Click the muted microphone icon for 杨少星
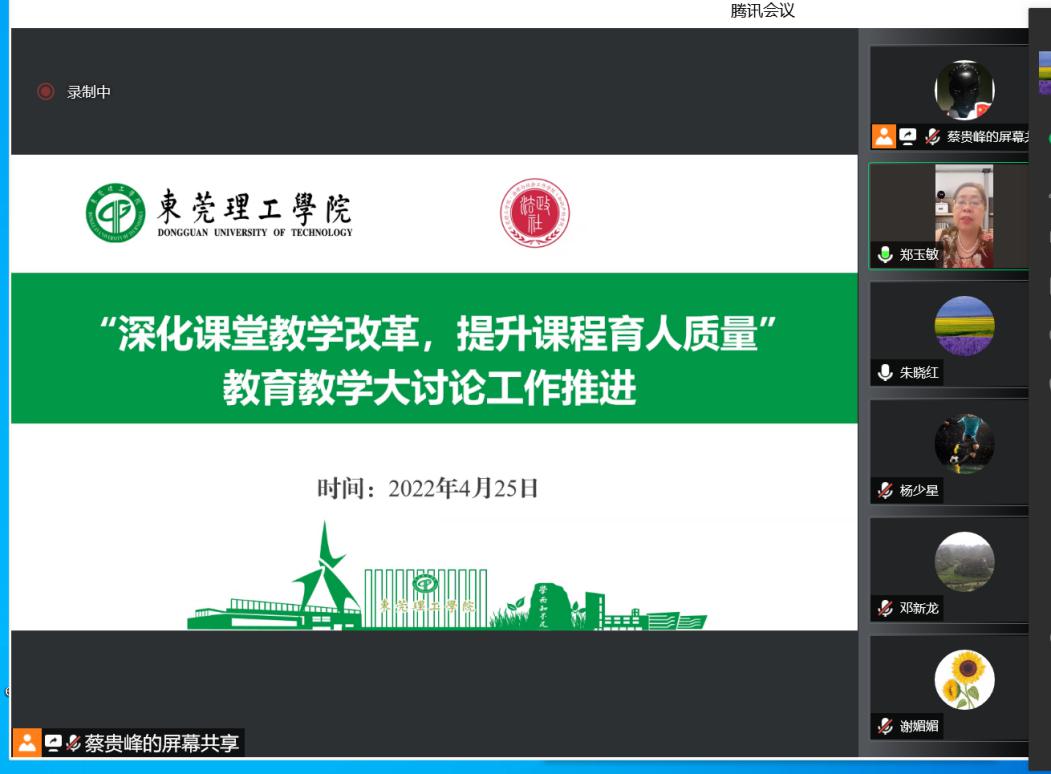Viewport: 1051px width, 774px height. coord(885,490)
